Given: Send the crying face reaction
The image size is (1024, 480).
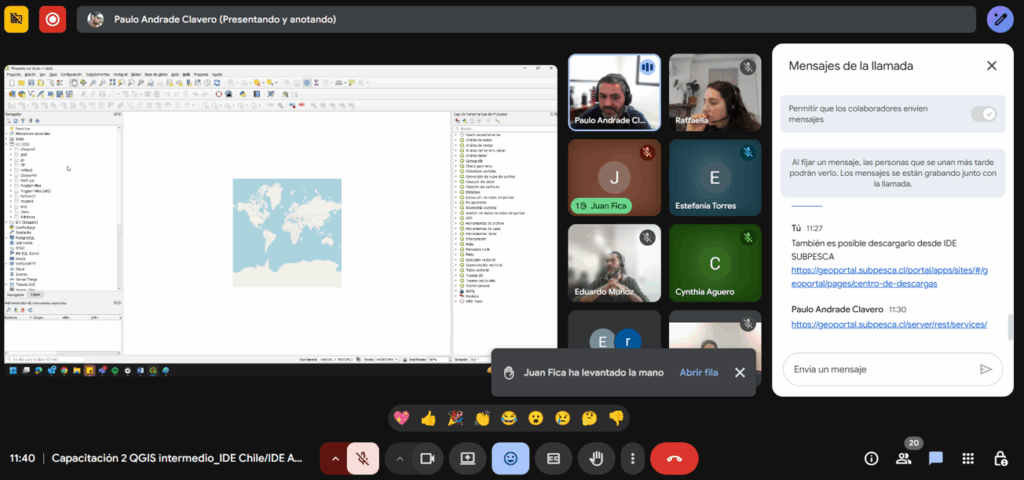Looking at the screenshot, I should (562, 418).
